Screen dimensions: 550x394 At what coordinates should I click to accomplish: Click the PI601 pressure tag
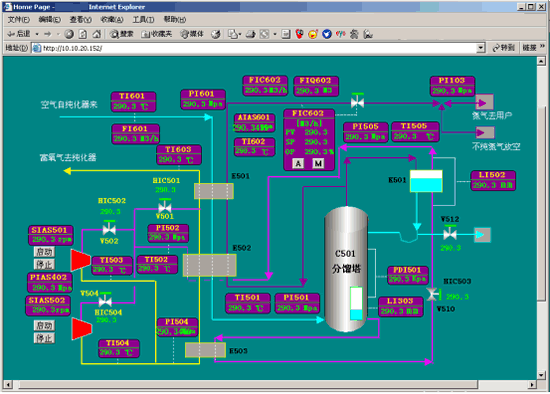(203, 99)
